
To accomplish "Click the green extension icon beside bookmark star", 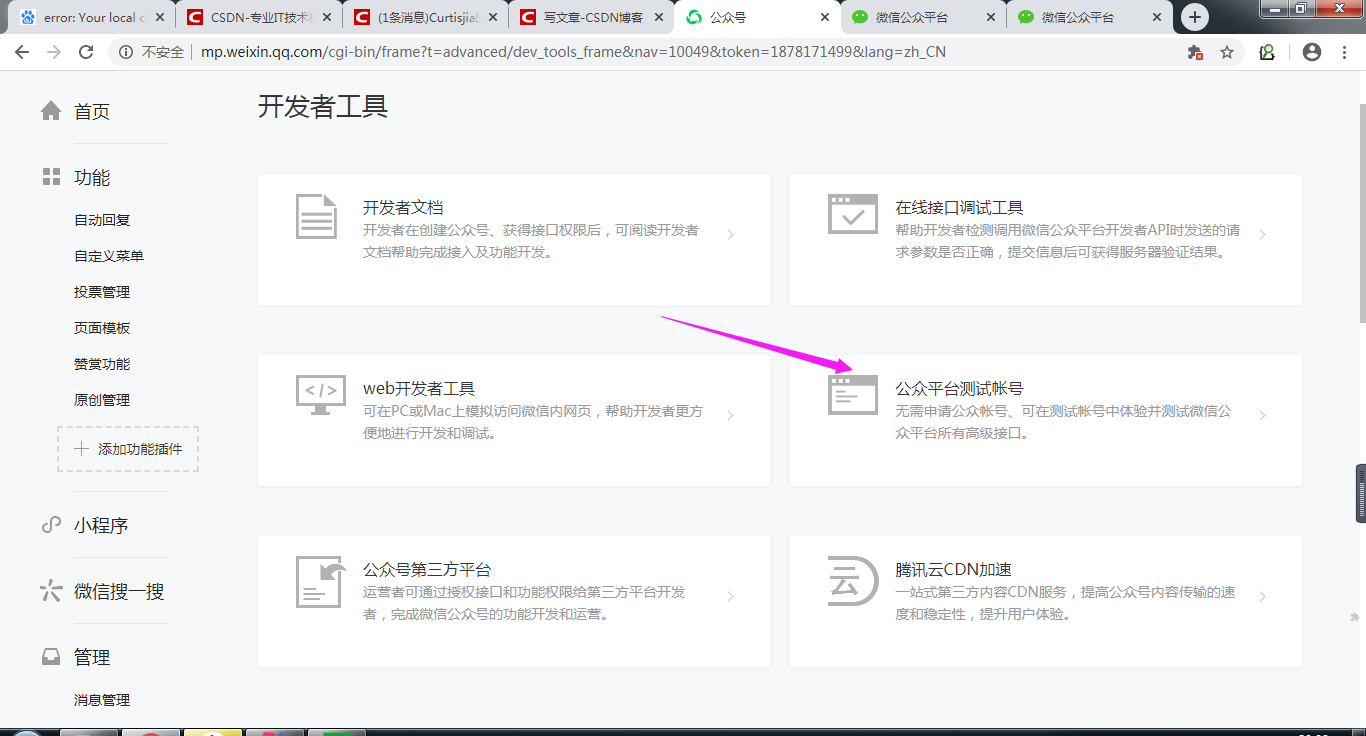I will point(1267,52).
